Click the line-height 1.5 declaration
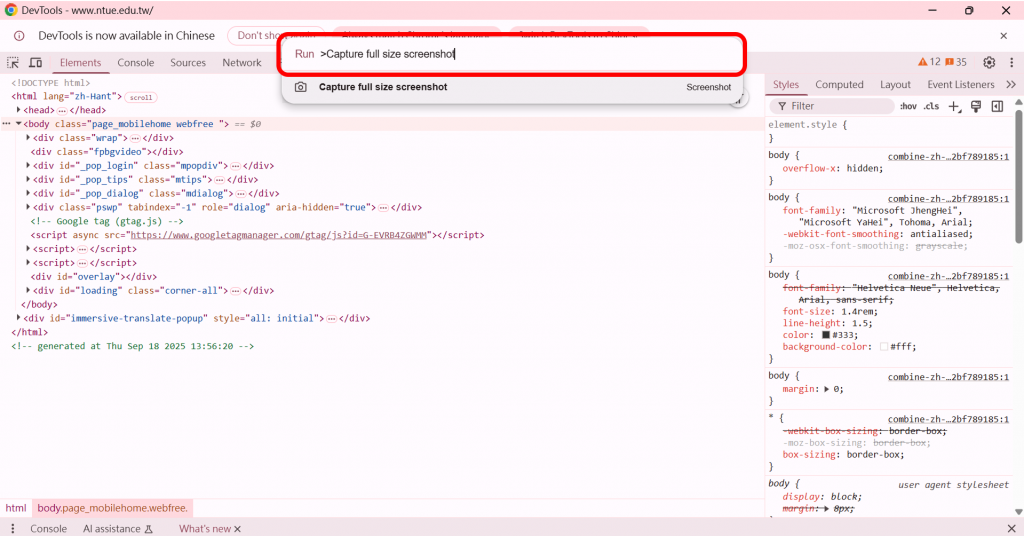Screen dimensions: 1024x536 (x=827, y=323)
